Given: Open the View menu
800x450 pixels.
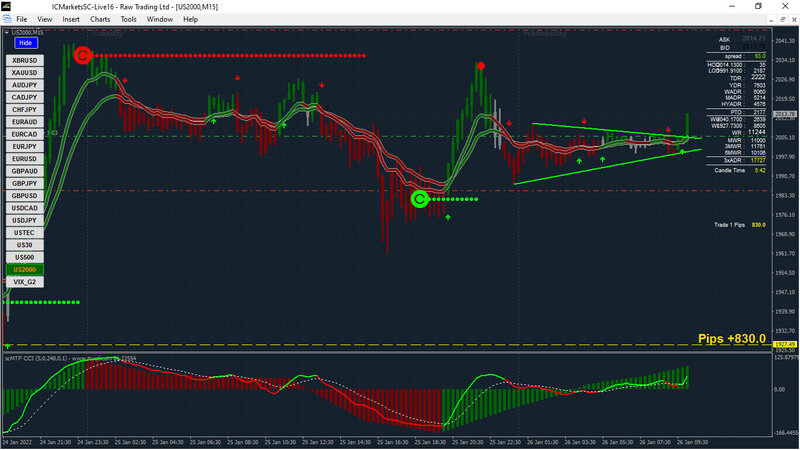Looking at the screenshot, I should tap(44, 19).
